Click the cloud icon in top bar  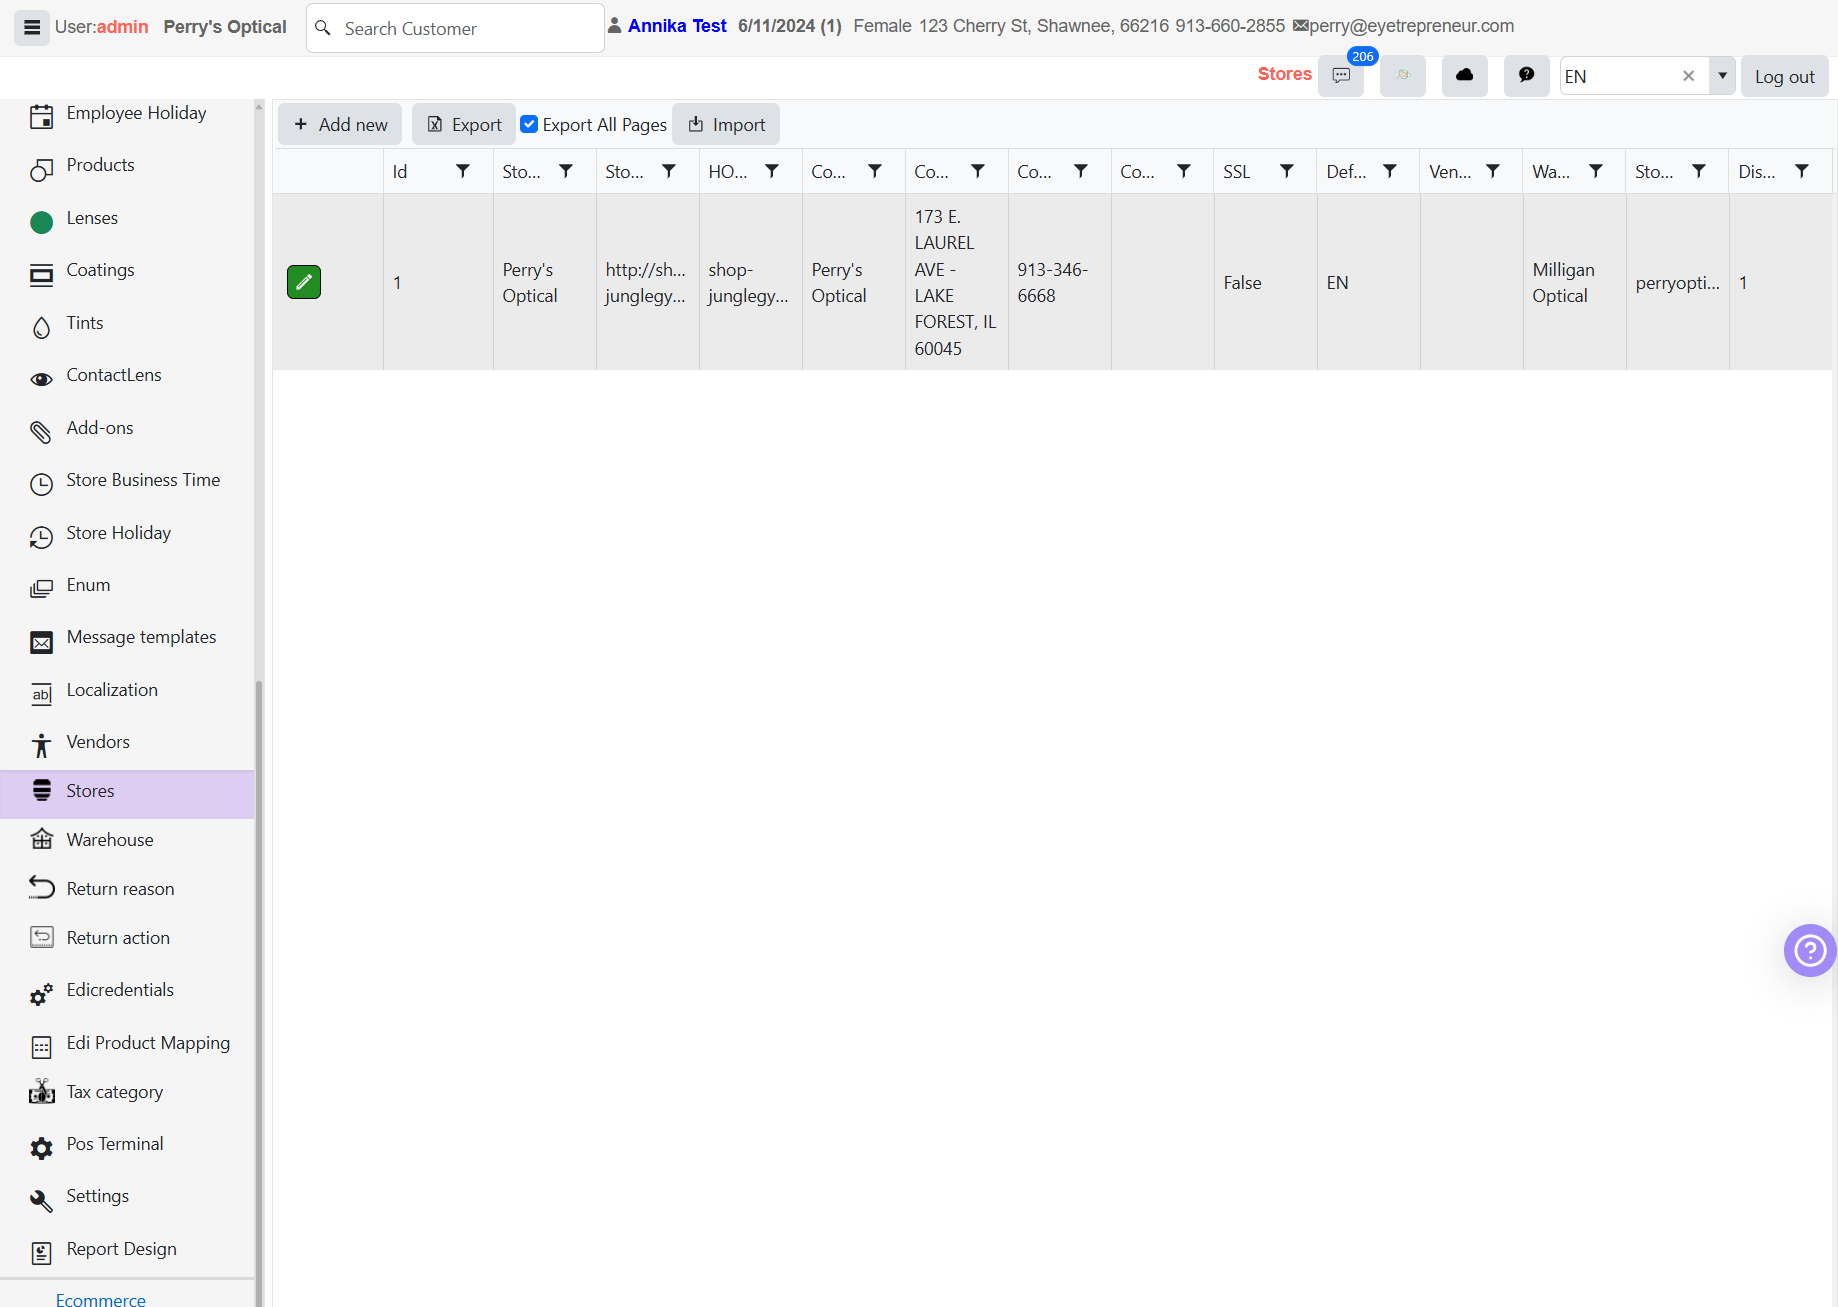[x=1465, y=76]
